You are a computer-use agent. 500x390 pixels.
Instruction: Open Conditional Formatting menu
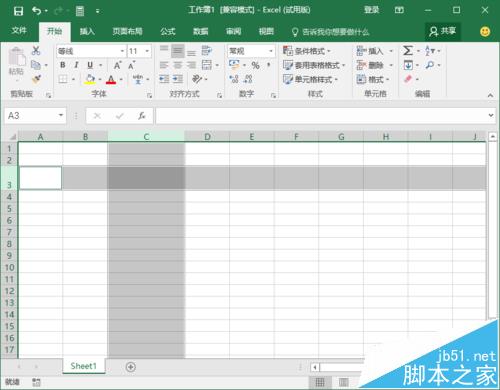tap(307, 51)
